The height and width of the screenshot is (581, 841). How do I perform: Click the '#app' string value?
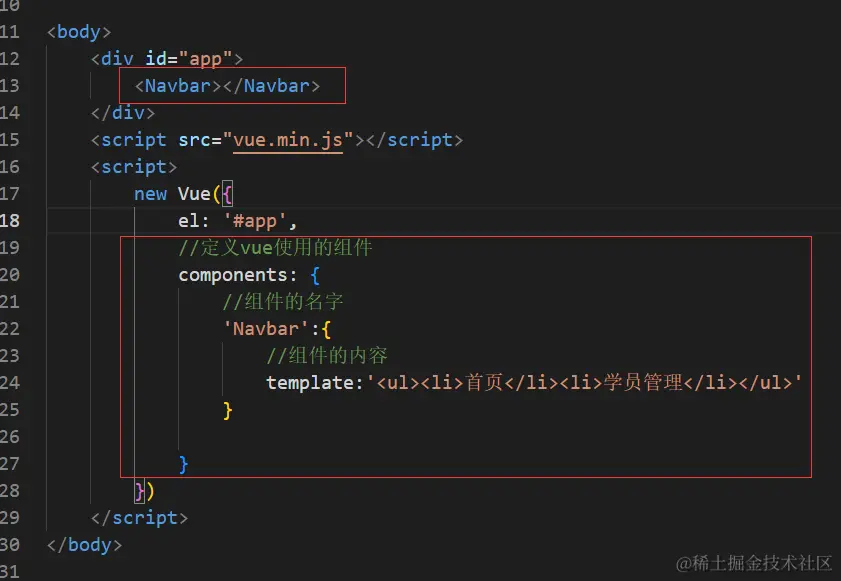coord(255,221)
